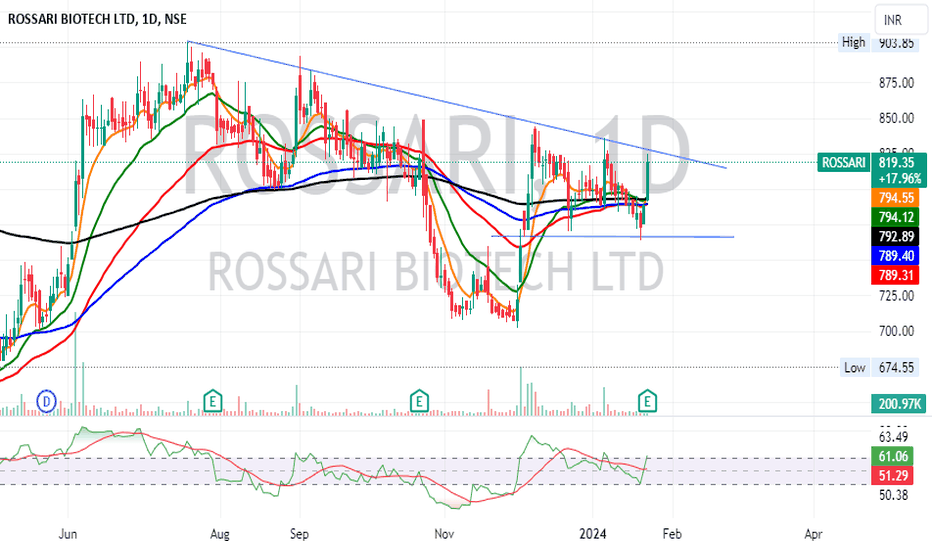
Task: Click the 50.38 RSI axis value
Action: tap(893, 495)
